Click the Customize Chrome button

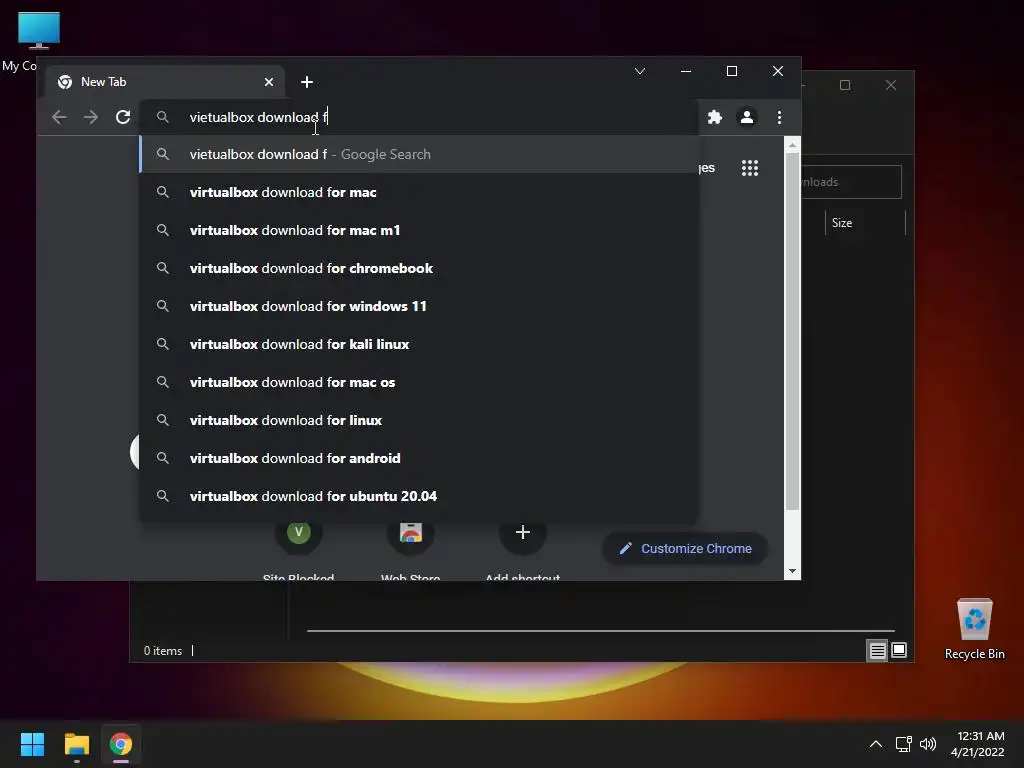point(684,549)
